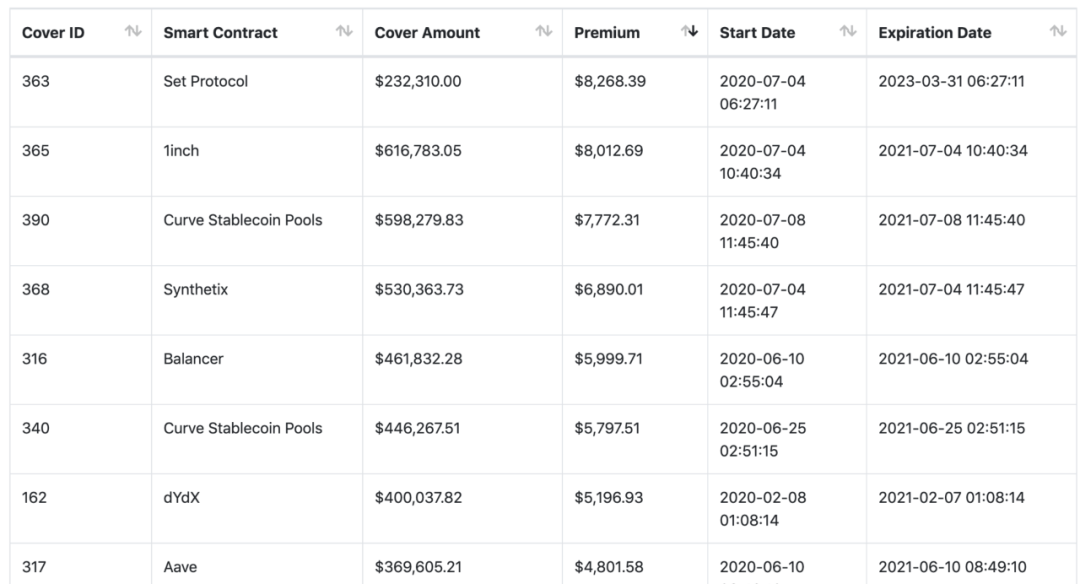Click the Expiration Date sort arrows icon
Screen dimensions: 1080x584
point(1057,33)
